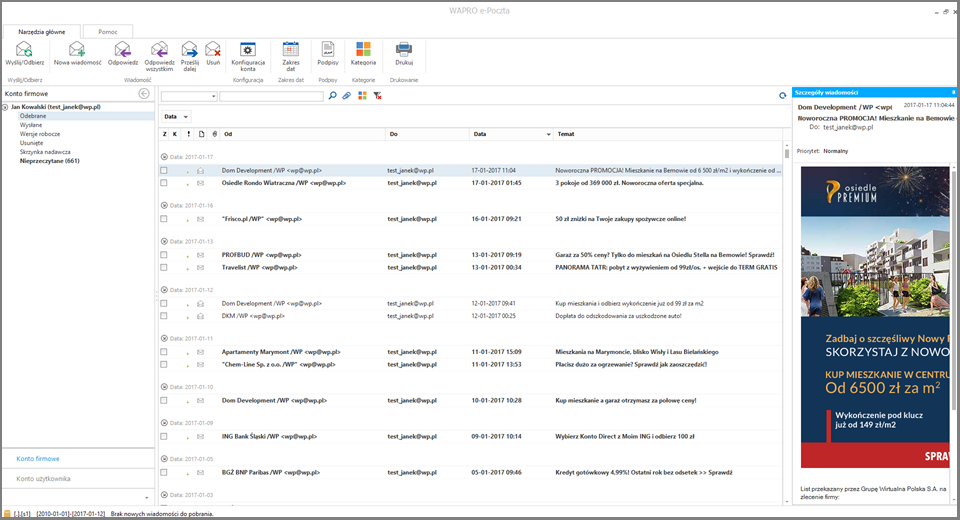The image size is (960, 520).
Task: Click the category filter squares icon in search bar
Action: [x=362, y=96]
